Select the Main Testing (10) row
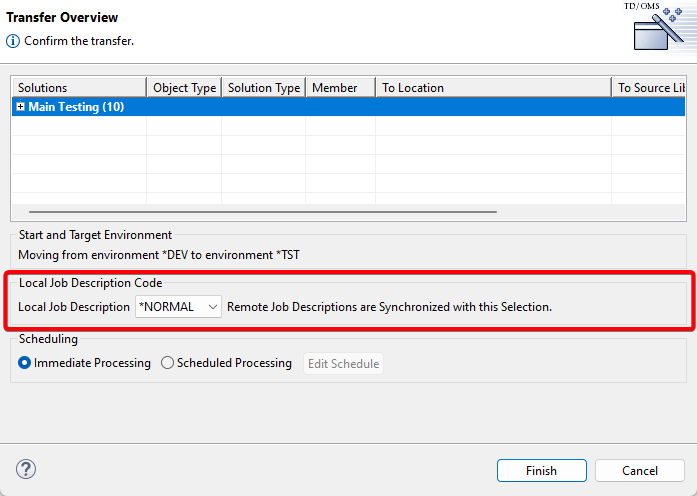Image resolution: width=697 pixels, height=496 pixels. pos(300,107)
